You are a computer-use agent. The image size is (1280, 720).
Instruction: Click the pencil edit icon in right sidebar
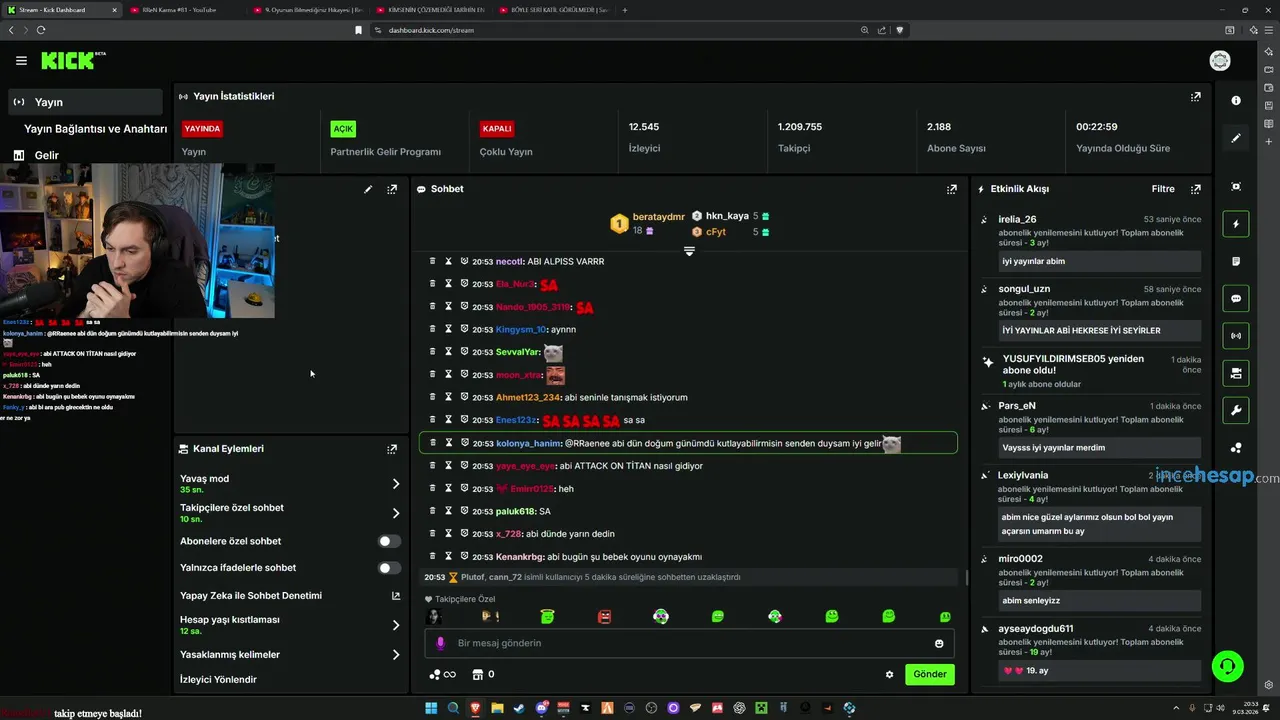pos(1236,138)
